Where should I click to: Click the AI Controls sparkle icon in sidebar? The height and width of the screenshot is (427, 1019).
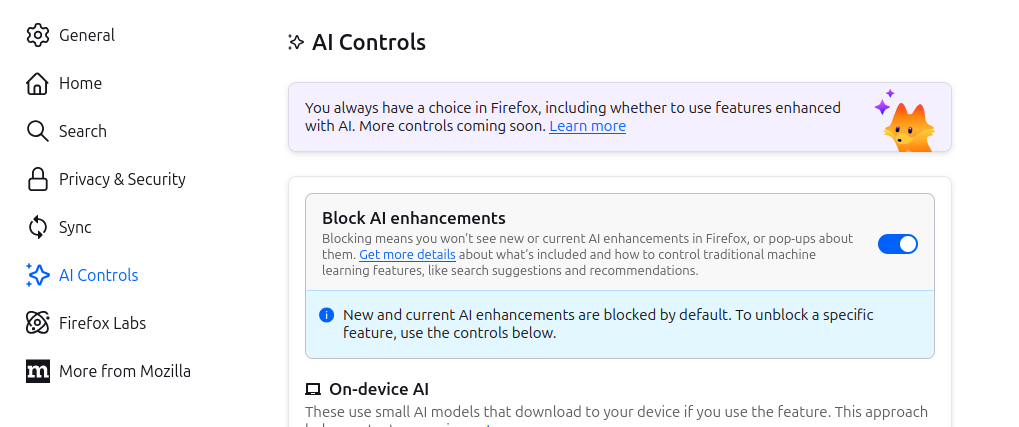(x=38, y=275)
